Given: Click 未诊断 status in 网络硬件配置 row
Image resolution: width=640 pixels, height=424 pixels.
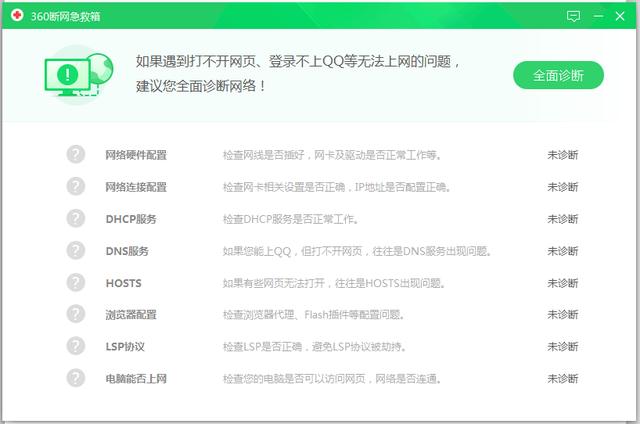Looking at the screenshot, I should point(562,155).
